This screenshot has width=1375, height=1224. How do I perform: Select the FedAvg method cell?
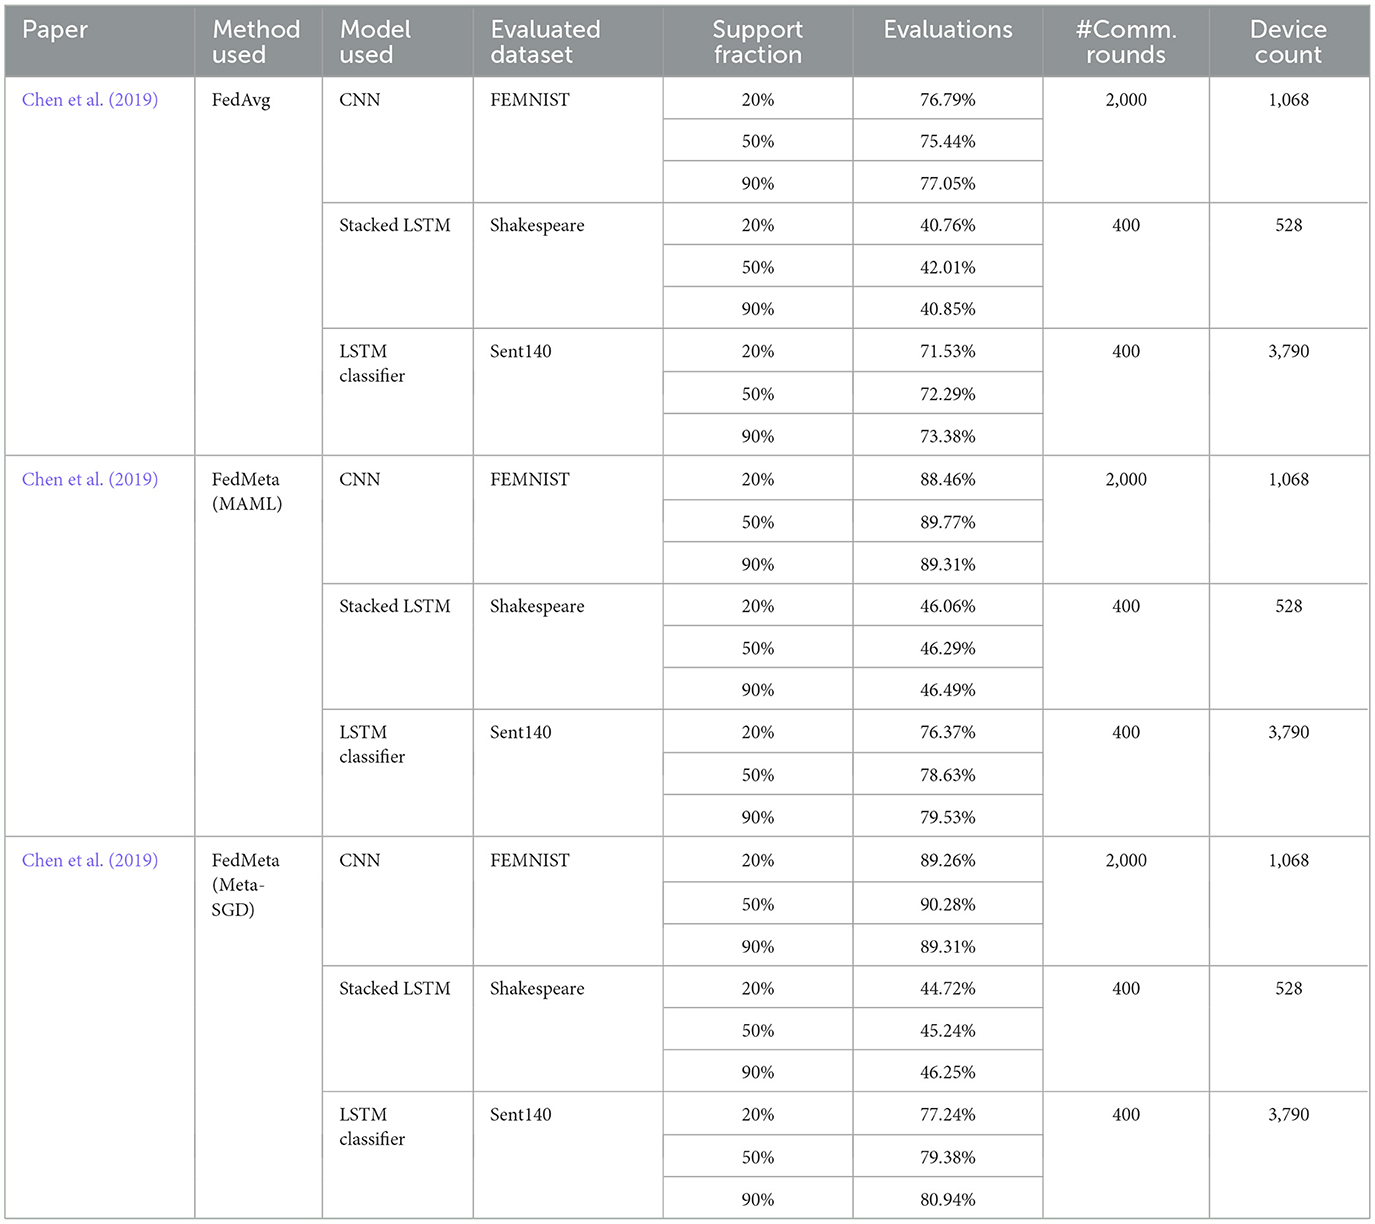click(241, 100)
